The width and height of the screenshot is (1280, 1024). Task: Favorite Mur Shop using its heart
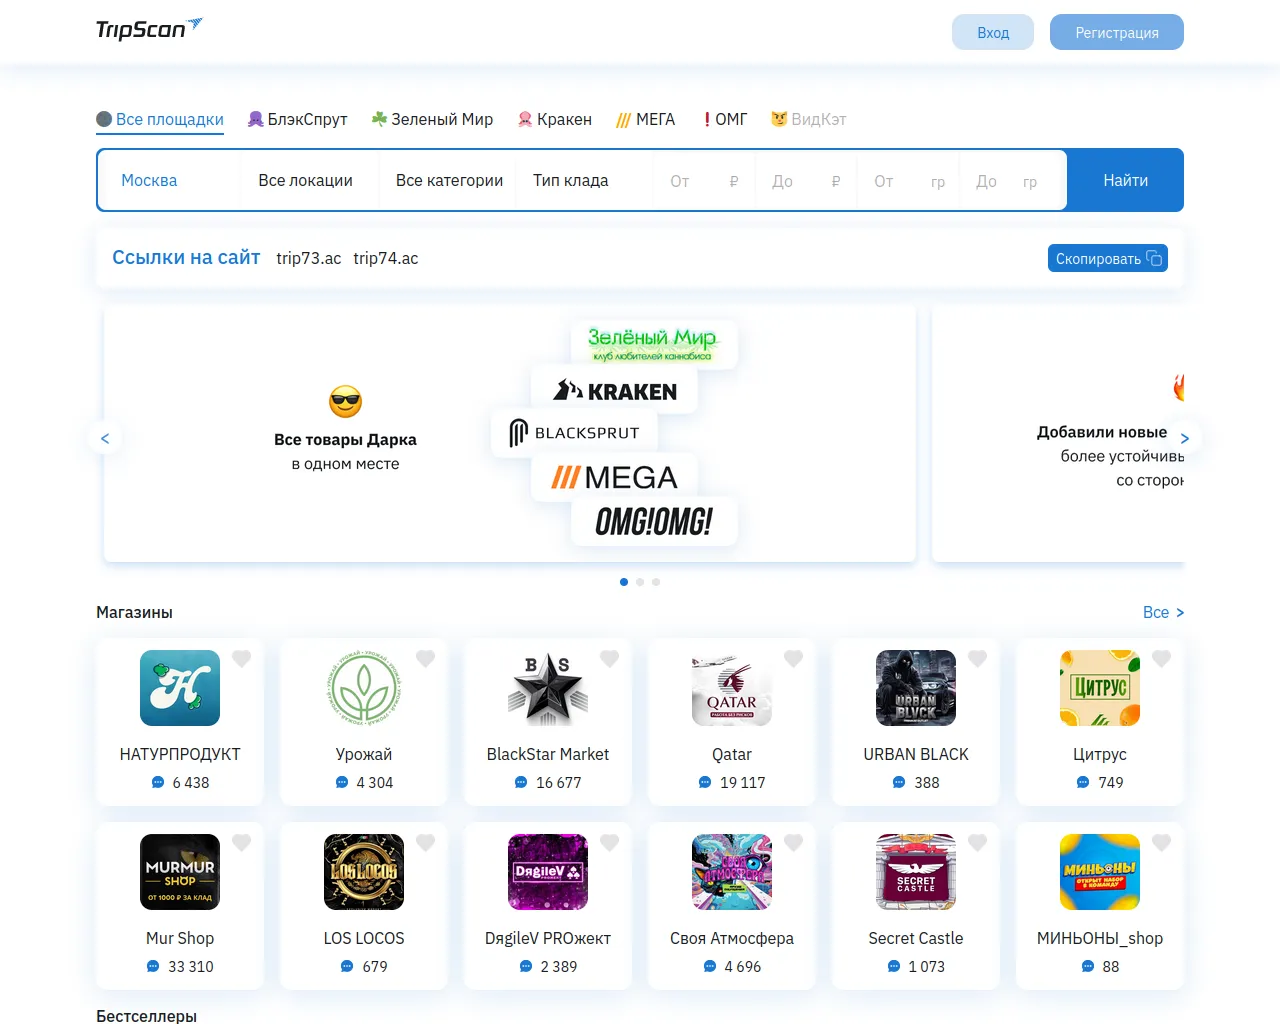pyautogui.click(x=242, y=843)
